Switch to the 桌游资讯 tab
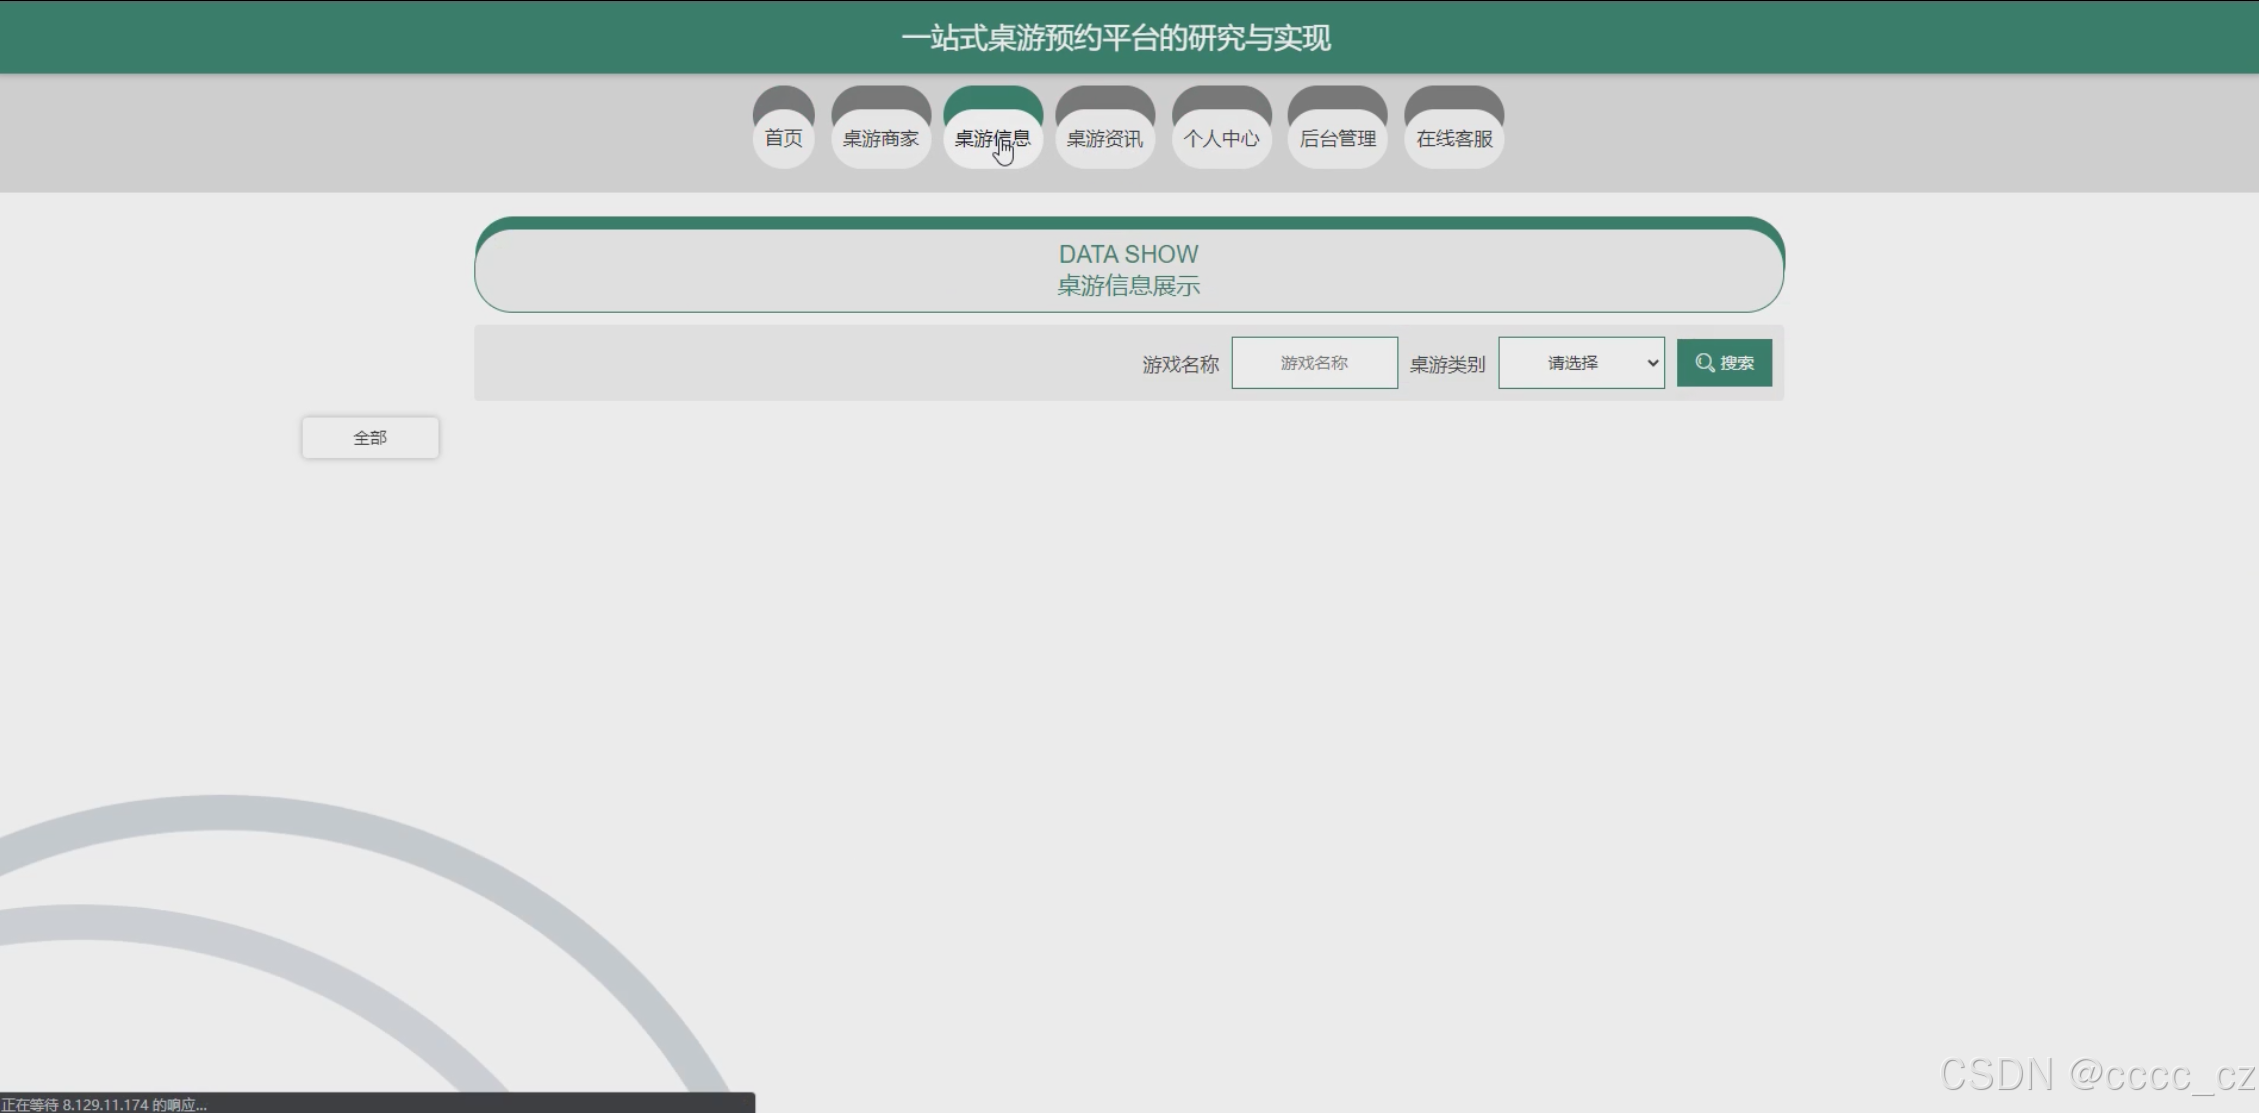Screen dimensions: 2259x1113 (x=1104, y=138)
